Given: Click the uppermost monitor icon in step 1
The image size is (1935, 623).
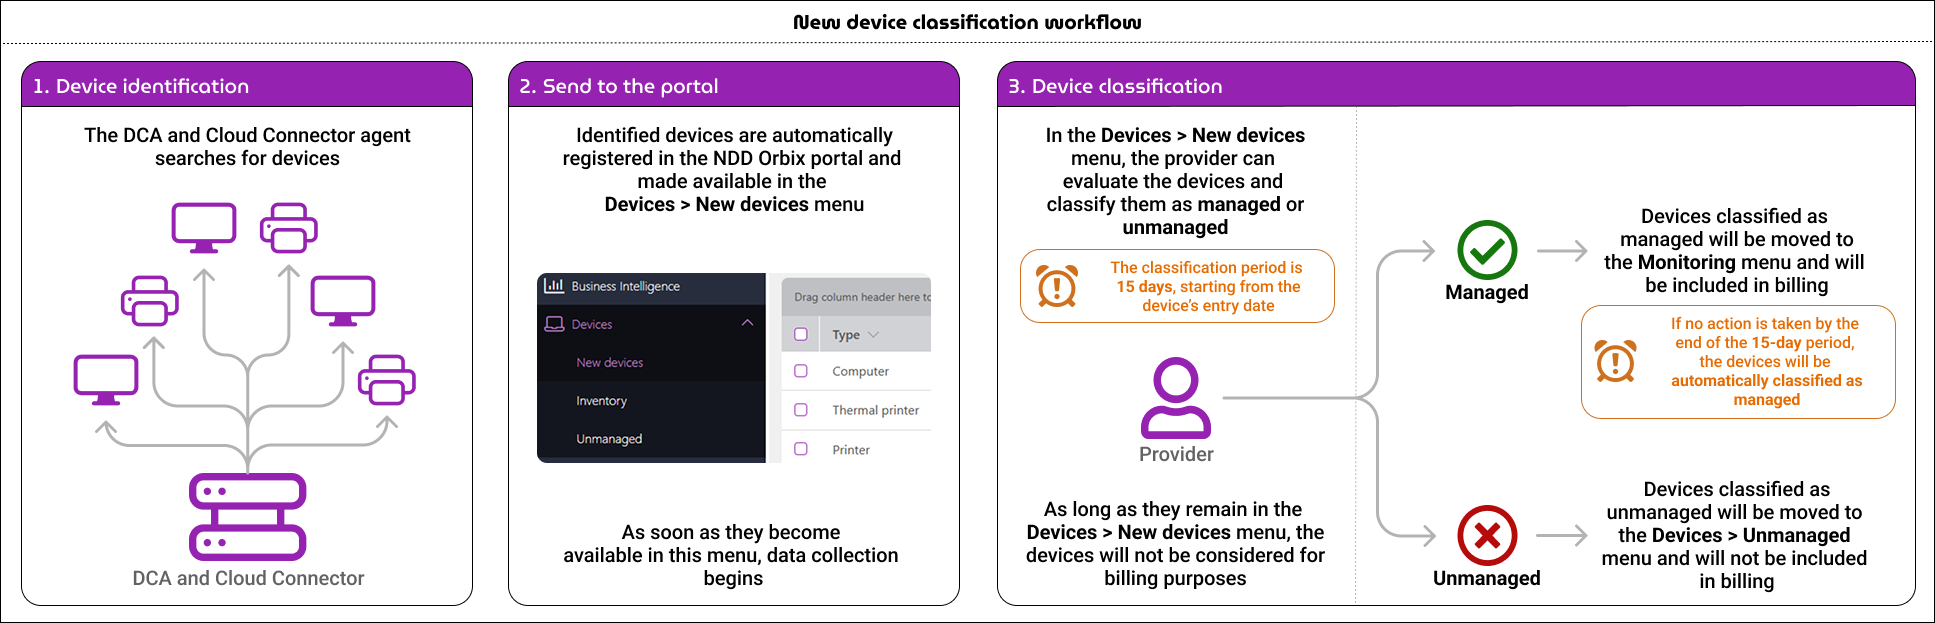Looking at the screenshot, I should coord(204,228).
